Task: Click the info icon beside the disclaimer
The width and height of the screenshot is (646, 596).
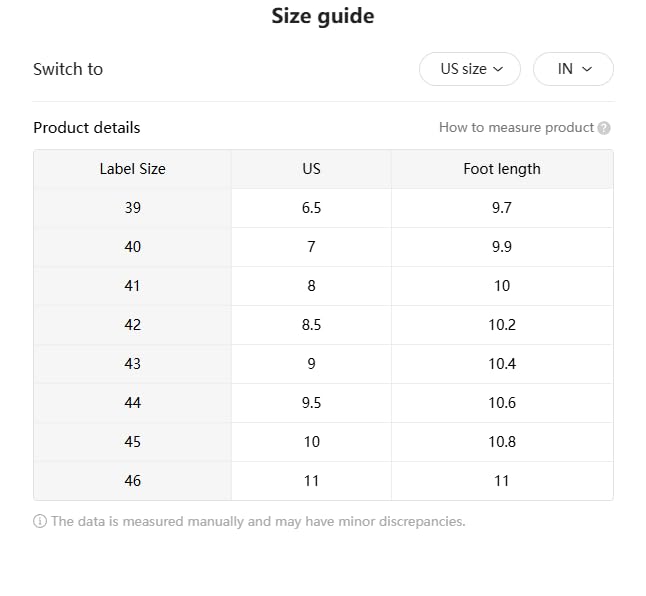Action: [x=40, y=521]
